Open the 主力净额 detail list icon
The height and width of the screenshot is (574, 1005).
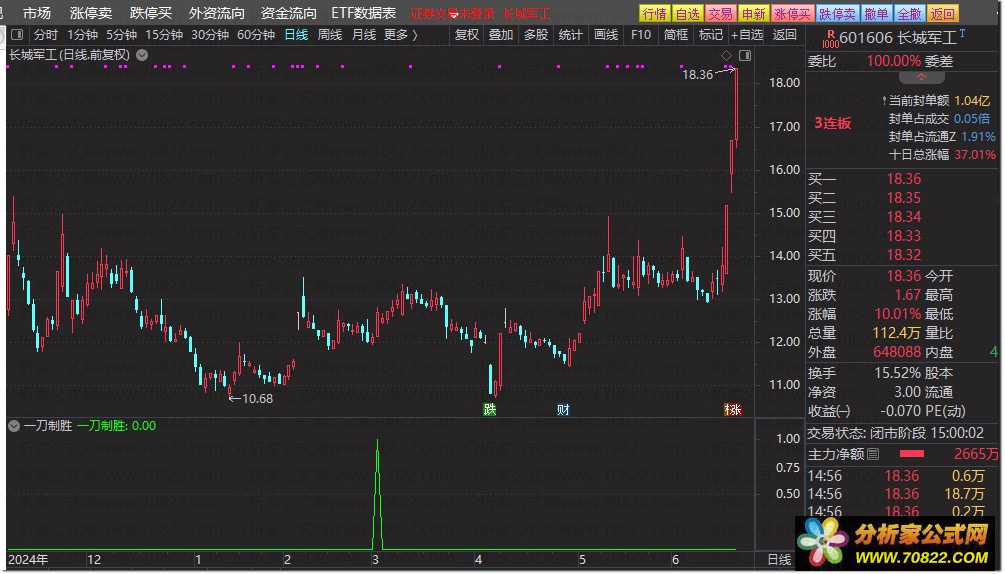coord(873,454)
